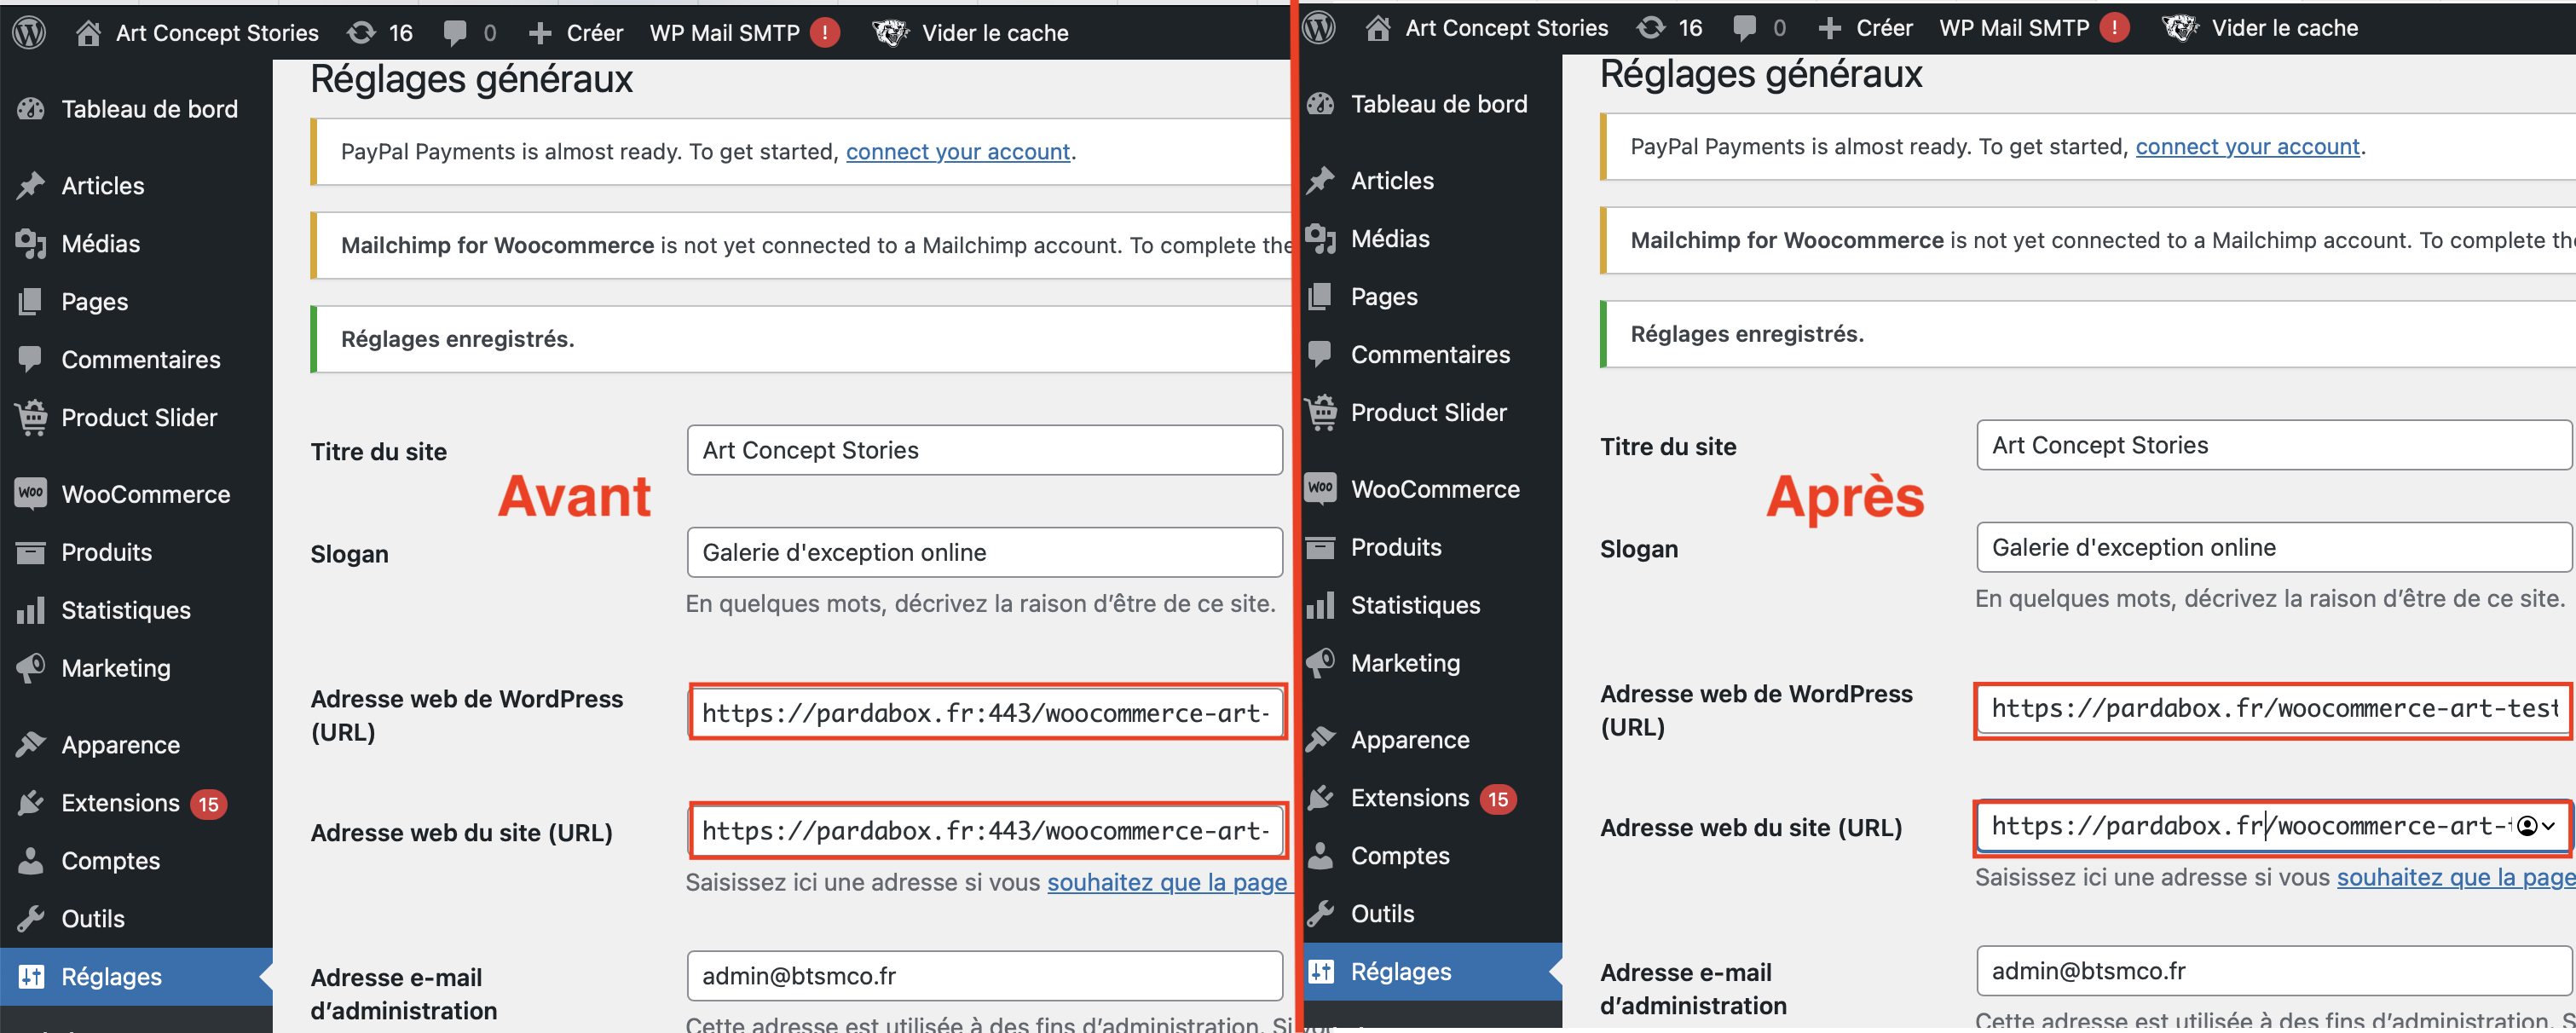Open WP Mail SMTP in the Avant toolbar

pyautogui.click(x=725, y=33)
